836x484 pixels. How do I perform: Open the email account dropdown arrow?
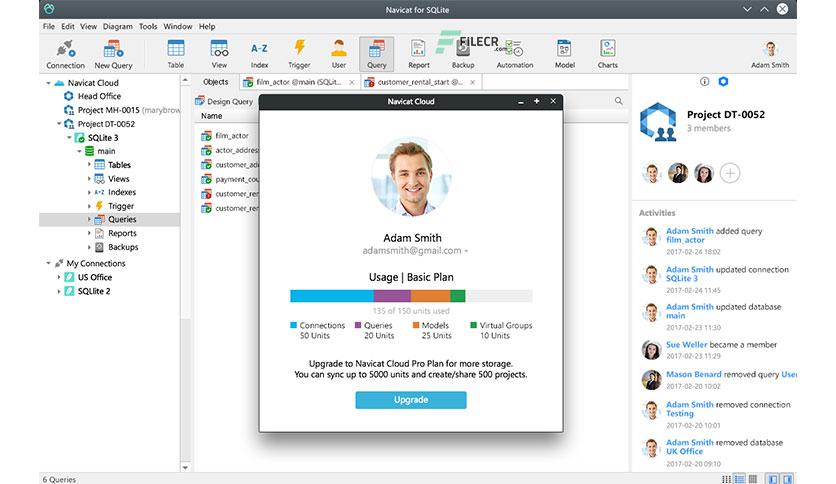click(x=467, y=251)
